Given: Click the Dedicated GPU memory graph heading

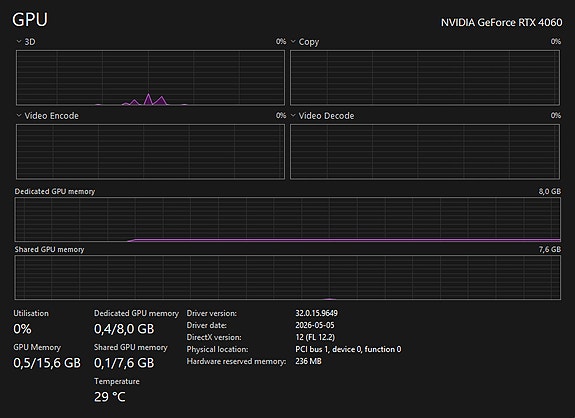Looking at the screenshot, I should tap(55, 191).
